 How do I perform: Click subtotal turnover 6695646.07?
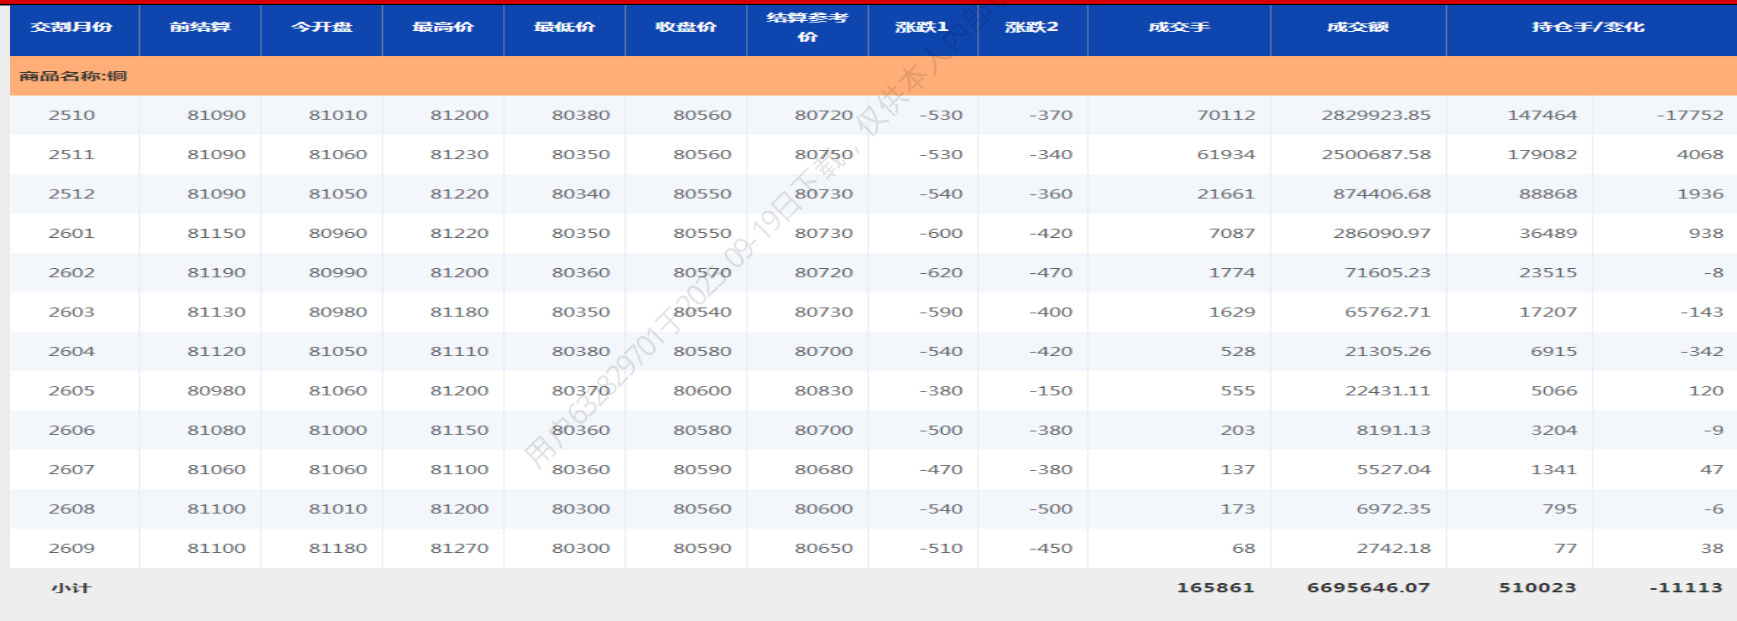pos(1368,588)
